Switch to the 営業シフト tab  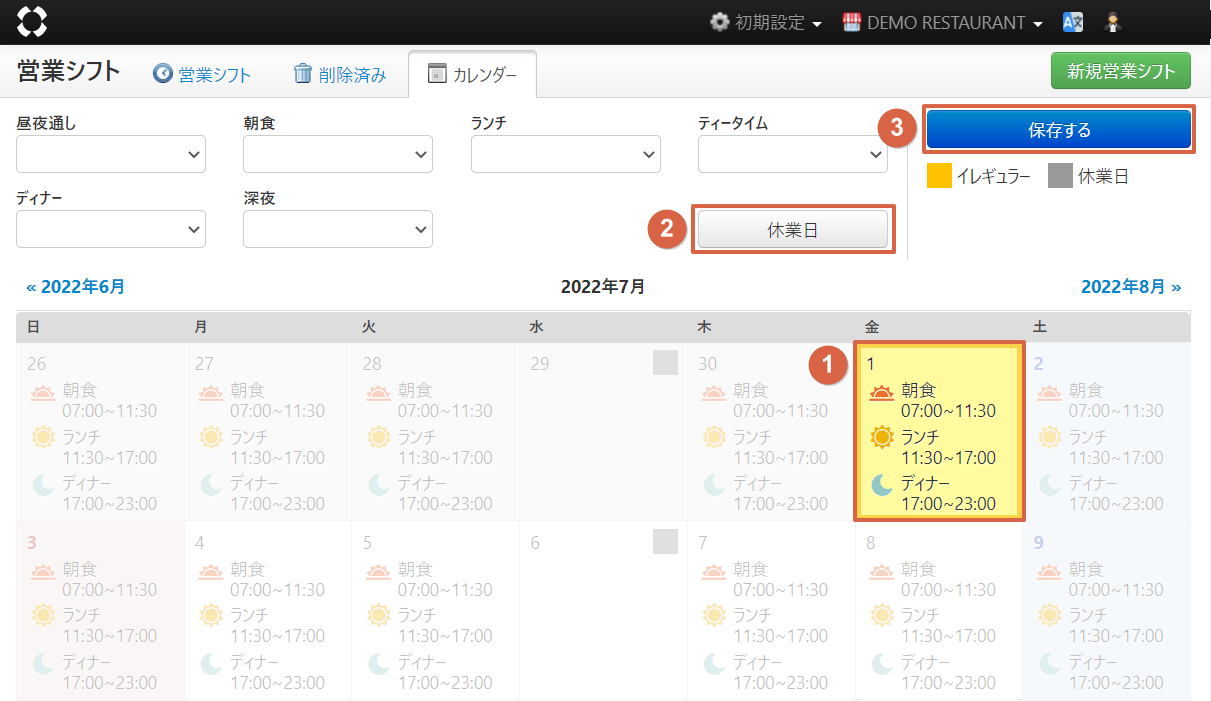pyautogui.click(x=202, y=75)
